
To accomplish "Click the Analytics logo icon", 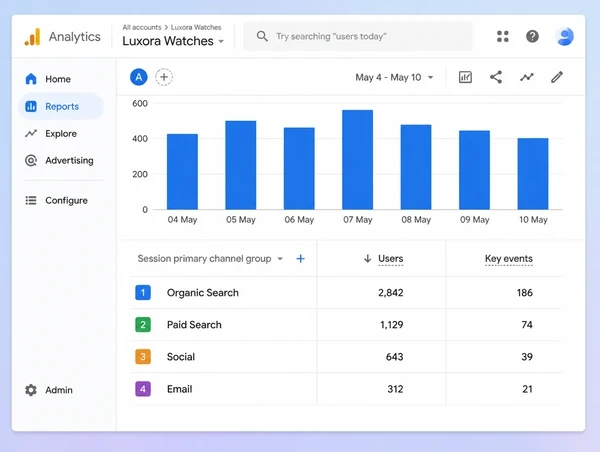I will point(32,37).
